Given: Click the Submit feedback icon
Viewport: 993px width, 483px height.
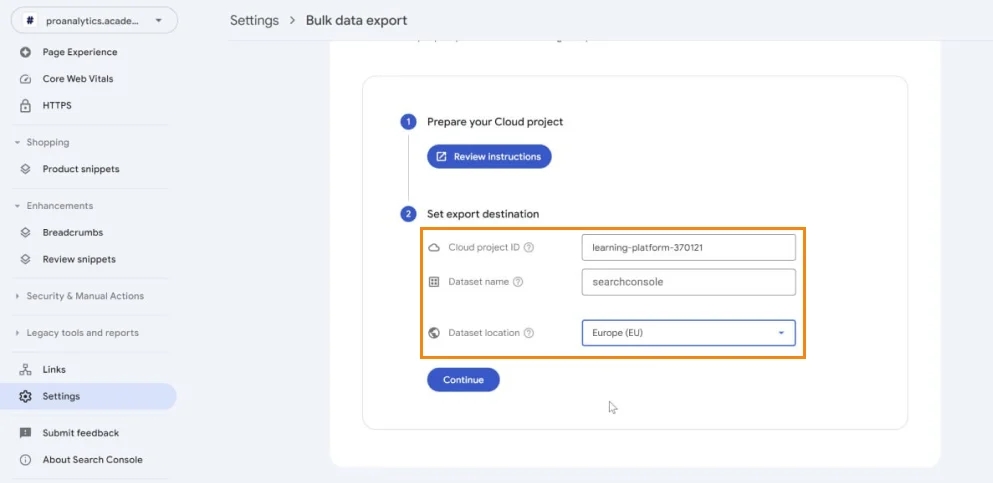Looking at the screenshot, I should 25,433.
